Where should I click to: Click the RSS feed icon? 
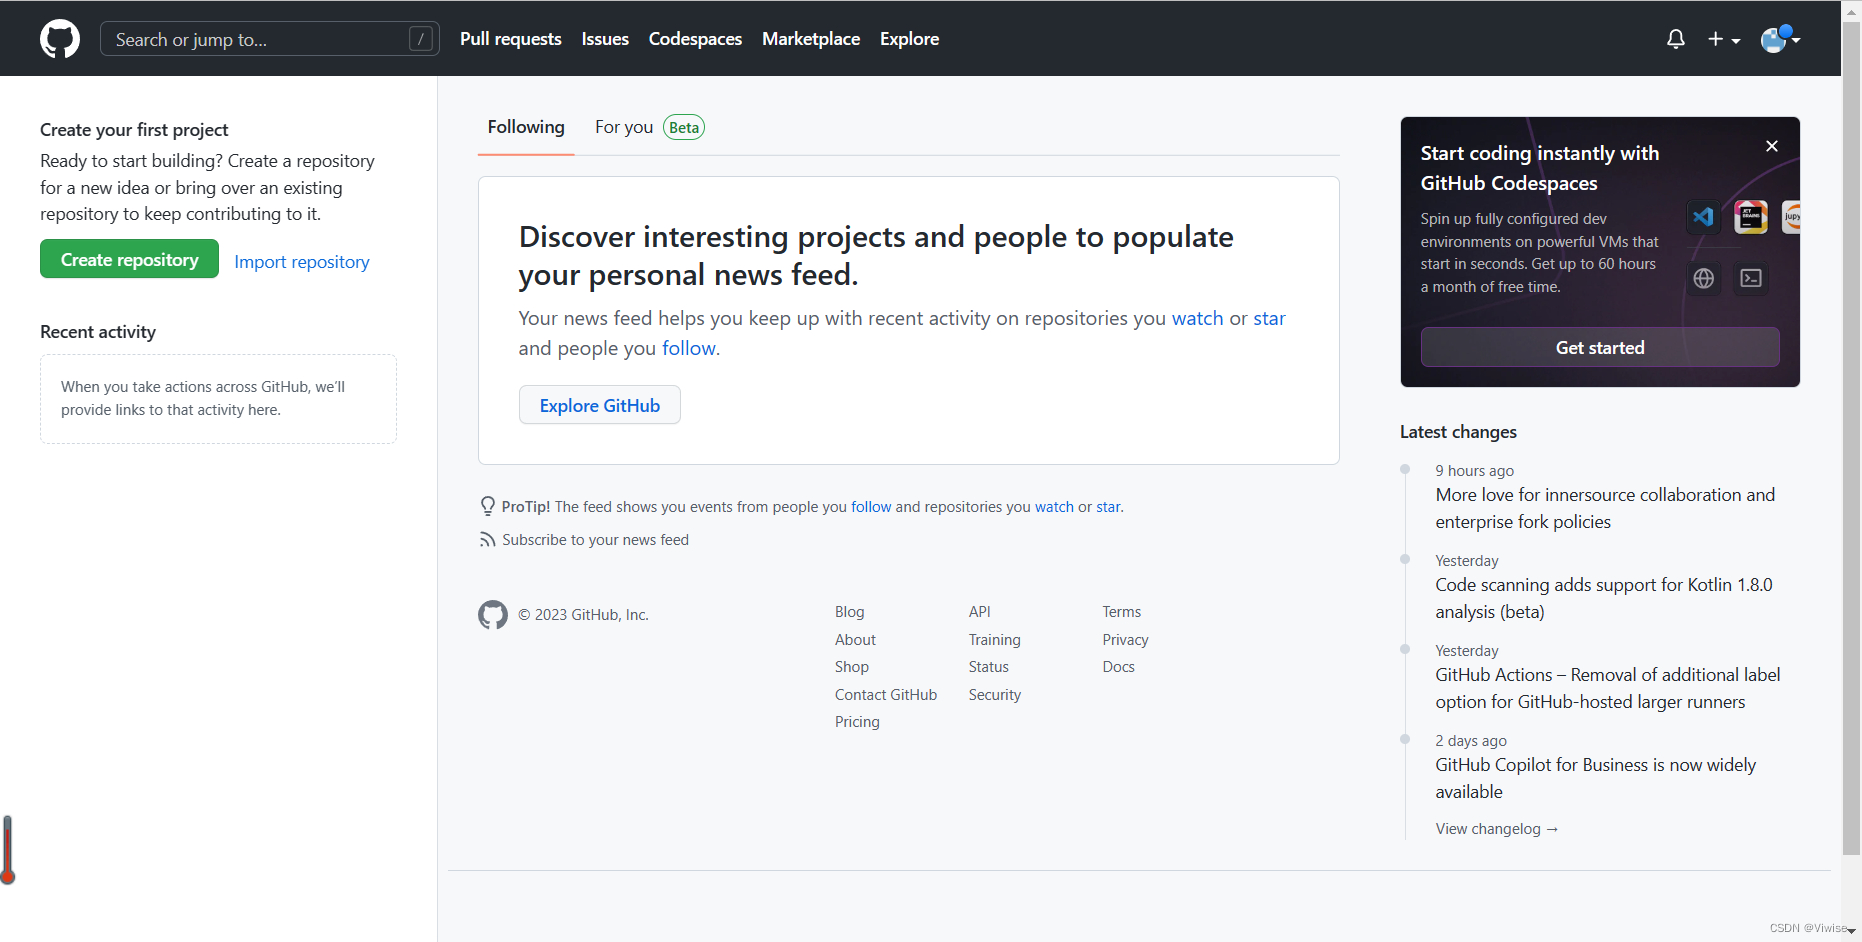pyautogui.click(x=487, y=540)
